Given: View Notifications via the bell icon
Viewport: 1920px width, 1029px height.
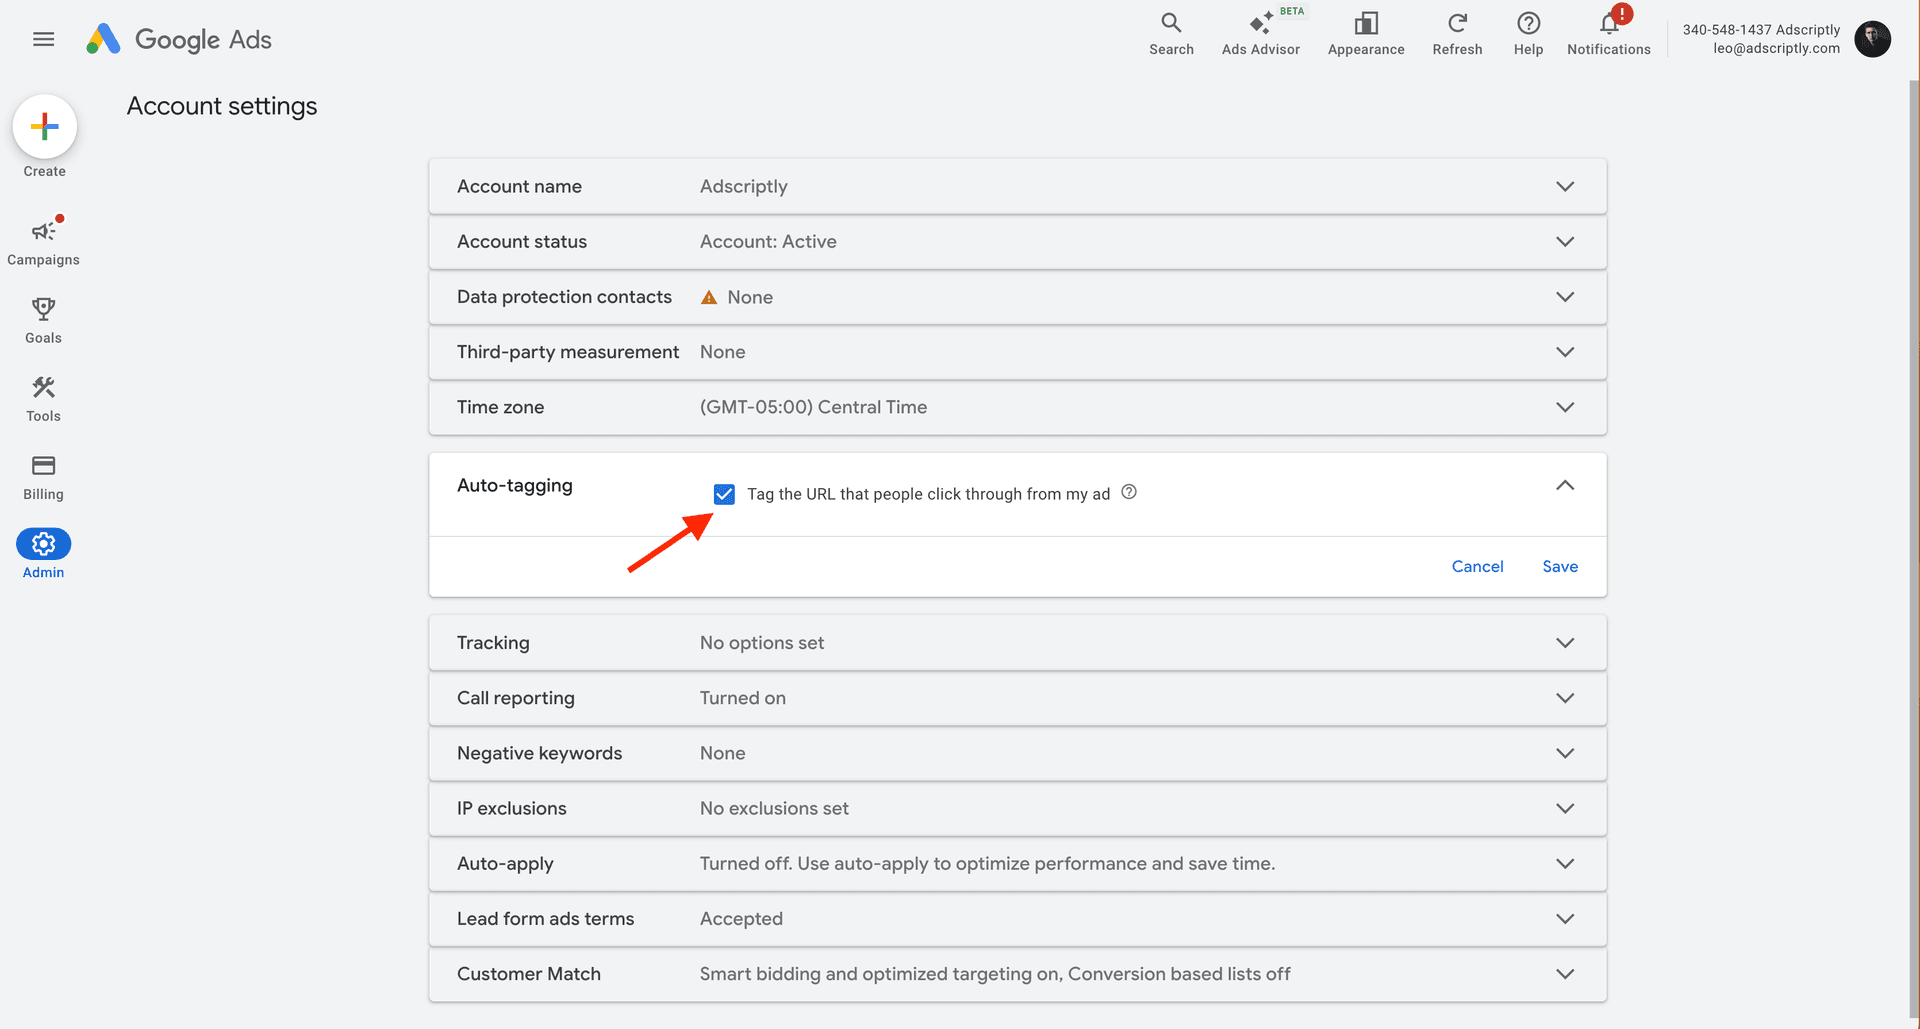Looking at the screenshot, I should pos(1607,28).
